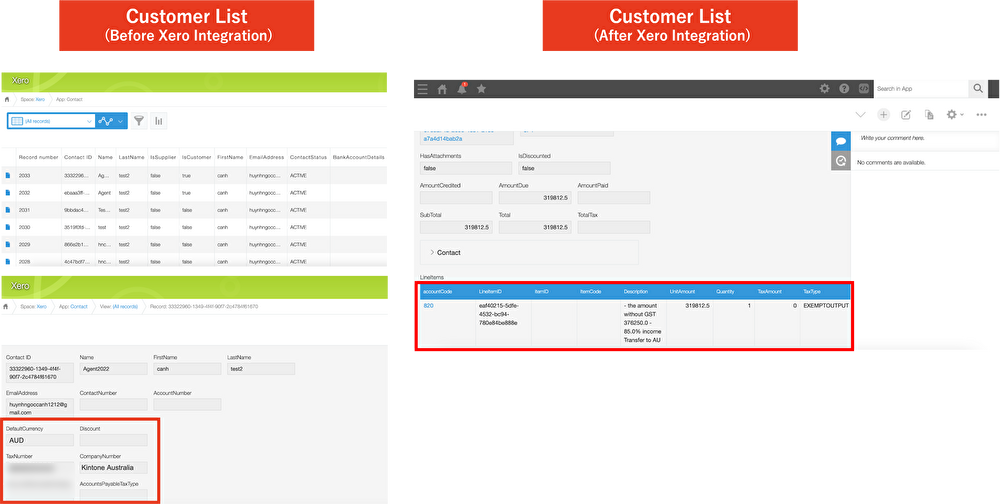Select the blue comments speech bubble tab

[841, 141]
